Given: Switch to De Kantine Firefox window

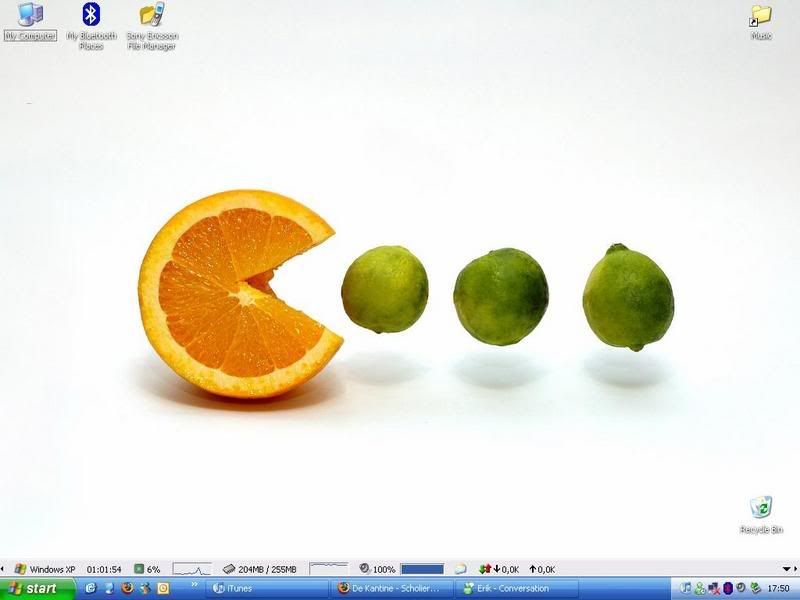Looking at the screenshot, I should [394, 589].
